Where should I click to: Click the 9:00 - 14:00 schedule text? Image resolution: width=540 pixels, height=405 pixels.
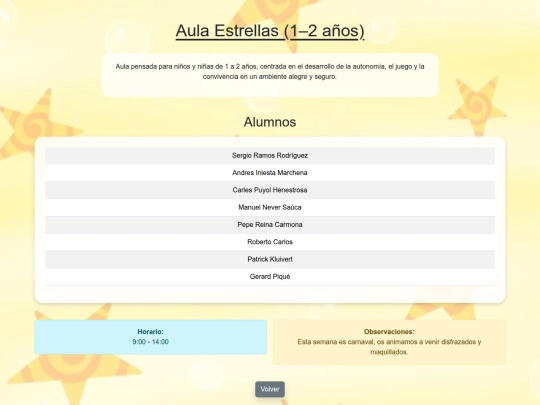coord(150,342)
